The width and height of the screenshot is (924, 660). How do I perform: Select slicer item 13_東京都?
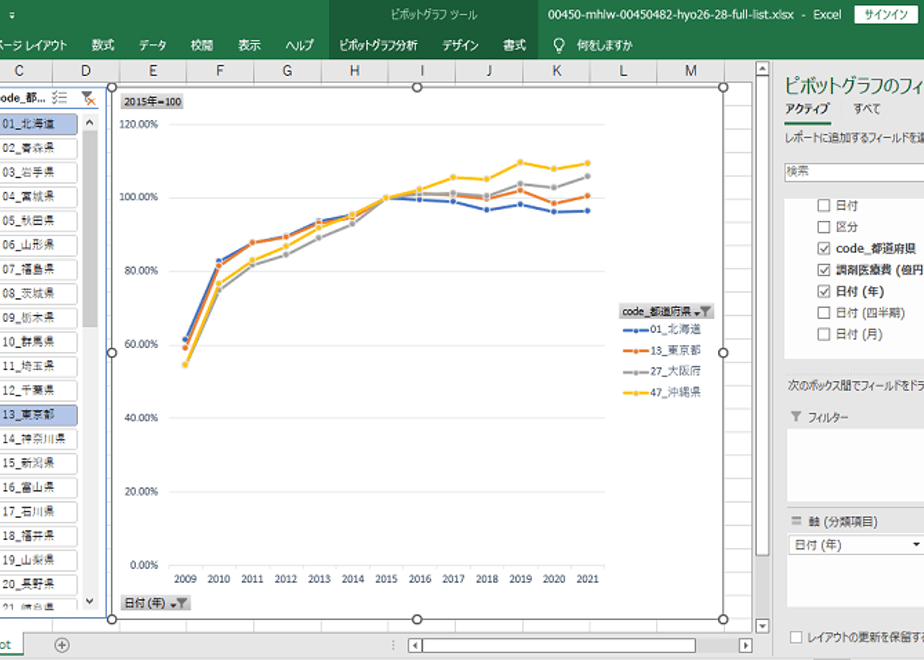click(x=38, y=415)
